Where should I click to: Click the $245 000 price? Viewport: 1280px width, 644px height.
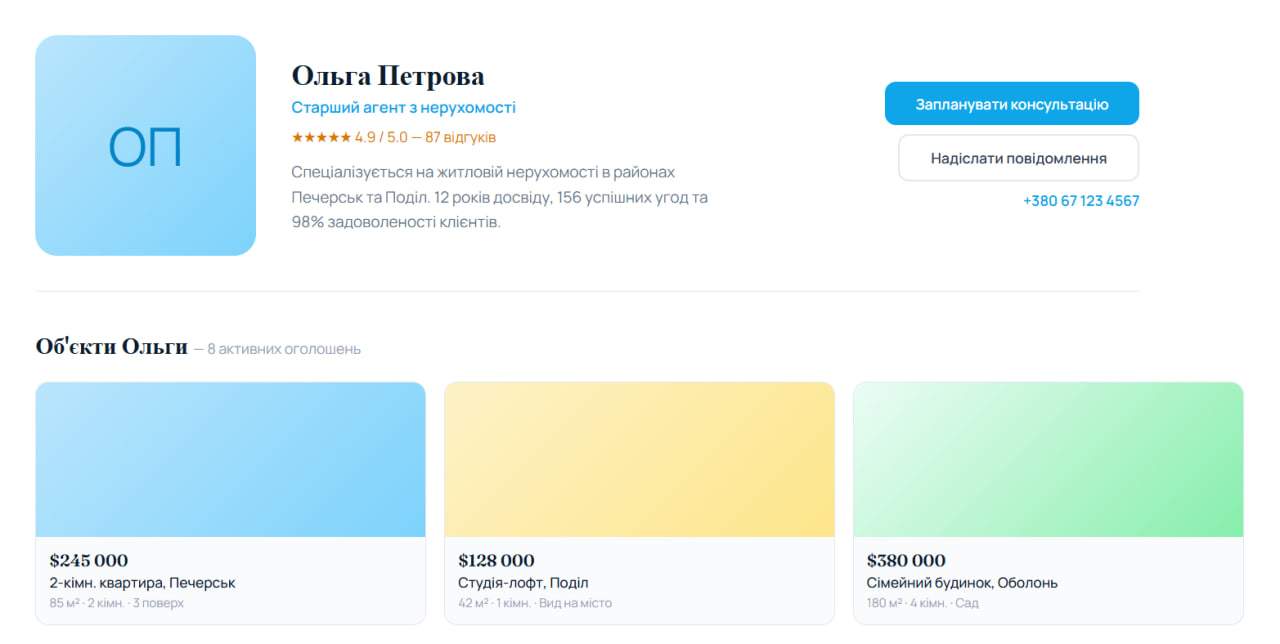(x=89, y=560)
